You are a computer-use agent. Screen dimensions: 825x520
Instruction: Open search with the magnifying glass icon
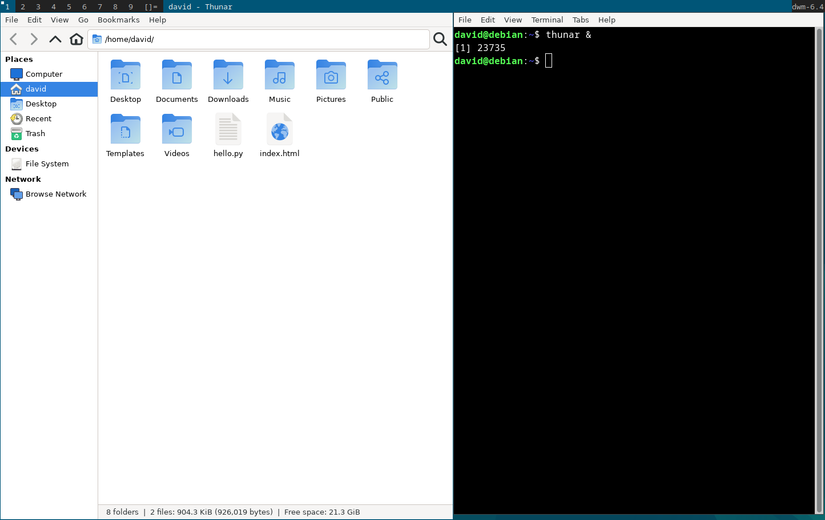pos(440,39)
